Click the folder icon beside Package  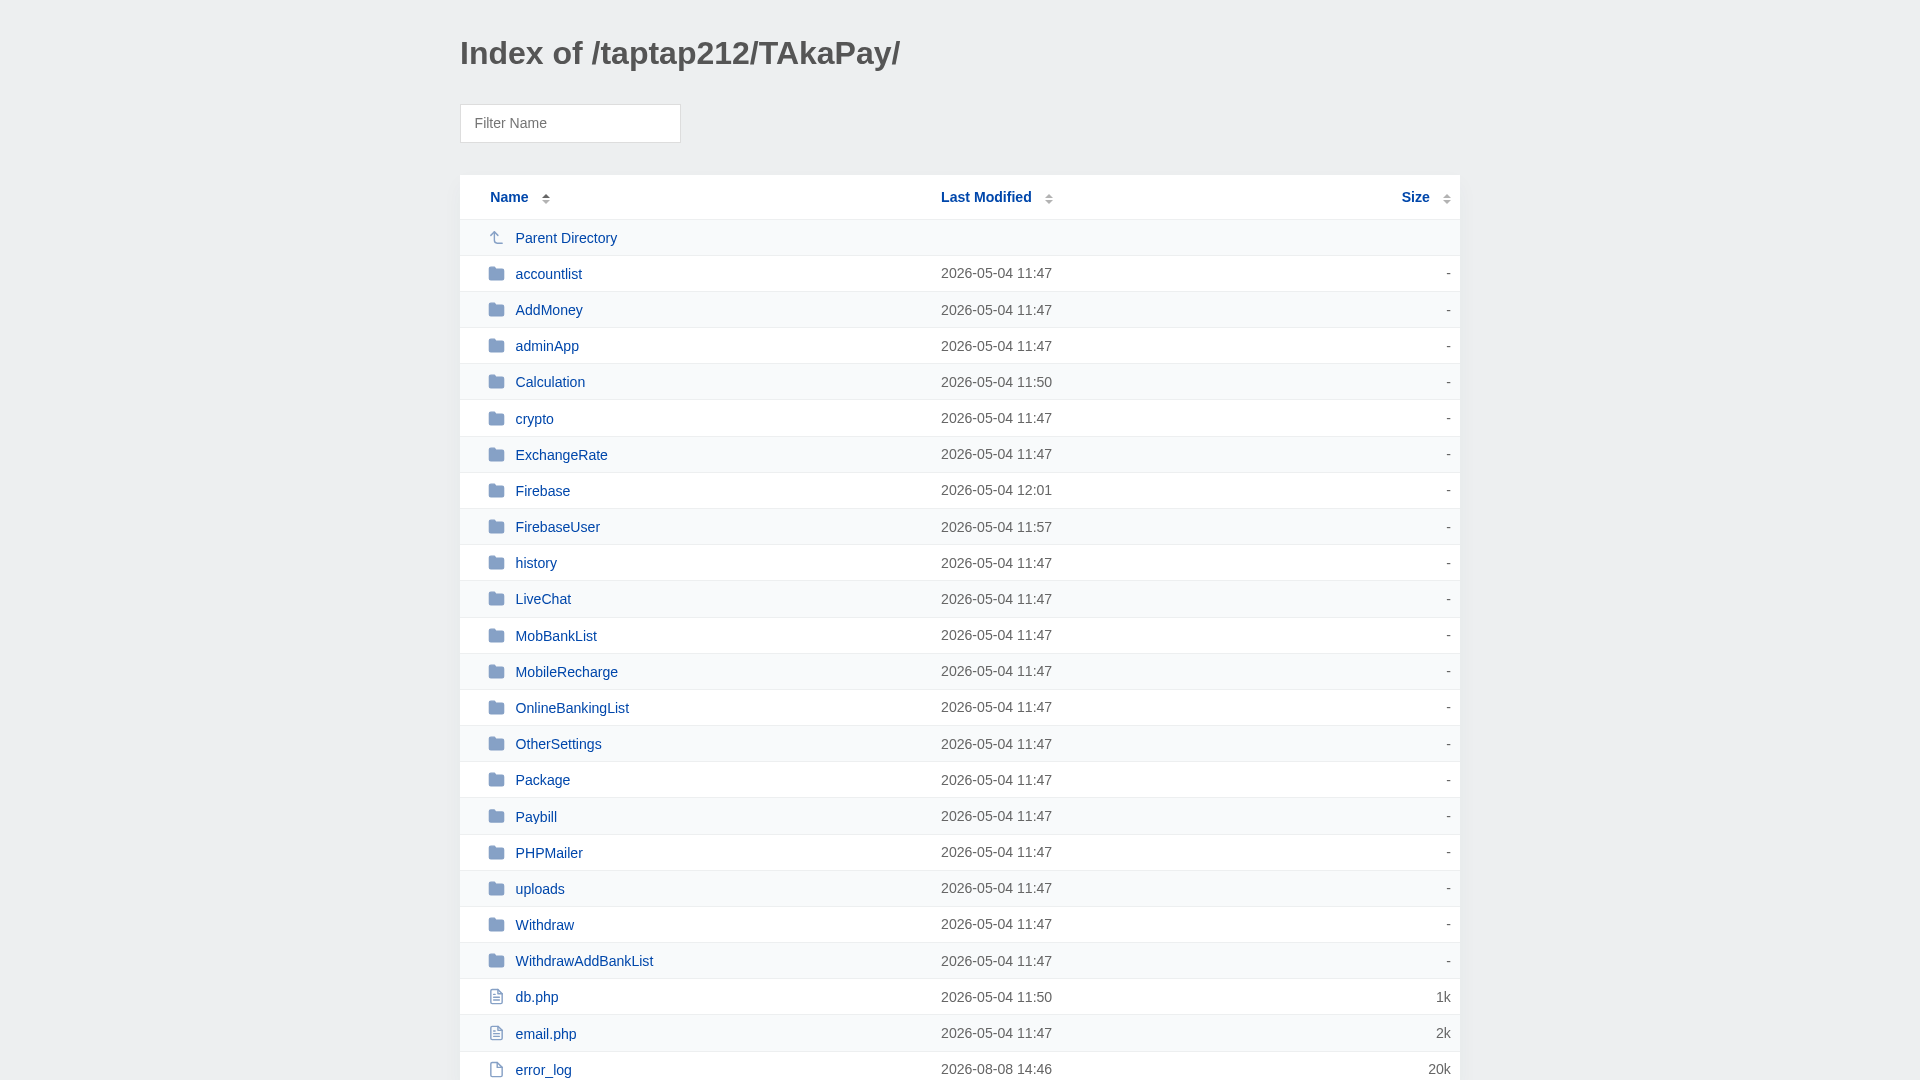[x=496, y=780]
